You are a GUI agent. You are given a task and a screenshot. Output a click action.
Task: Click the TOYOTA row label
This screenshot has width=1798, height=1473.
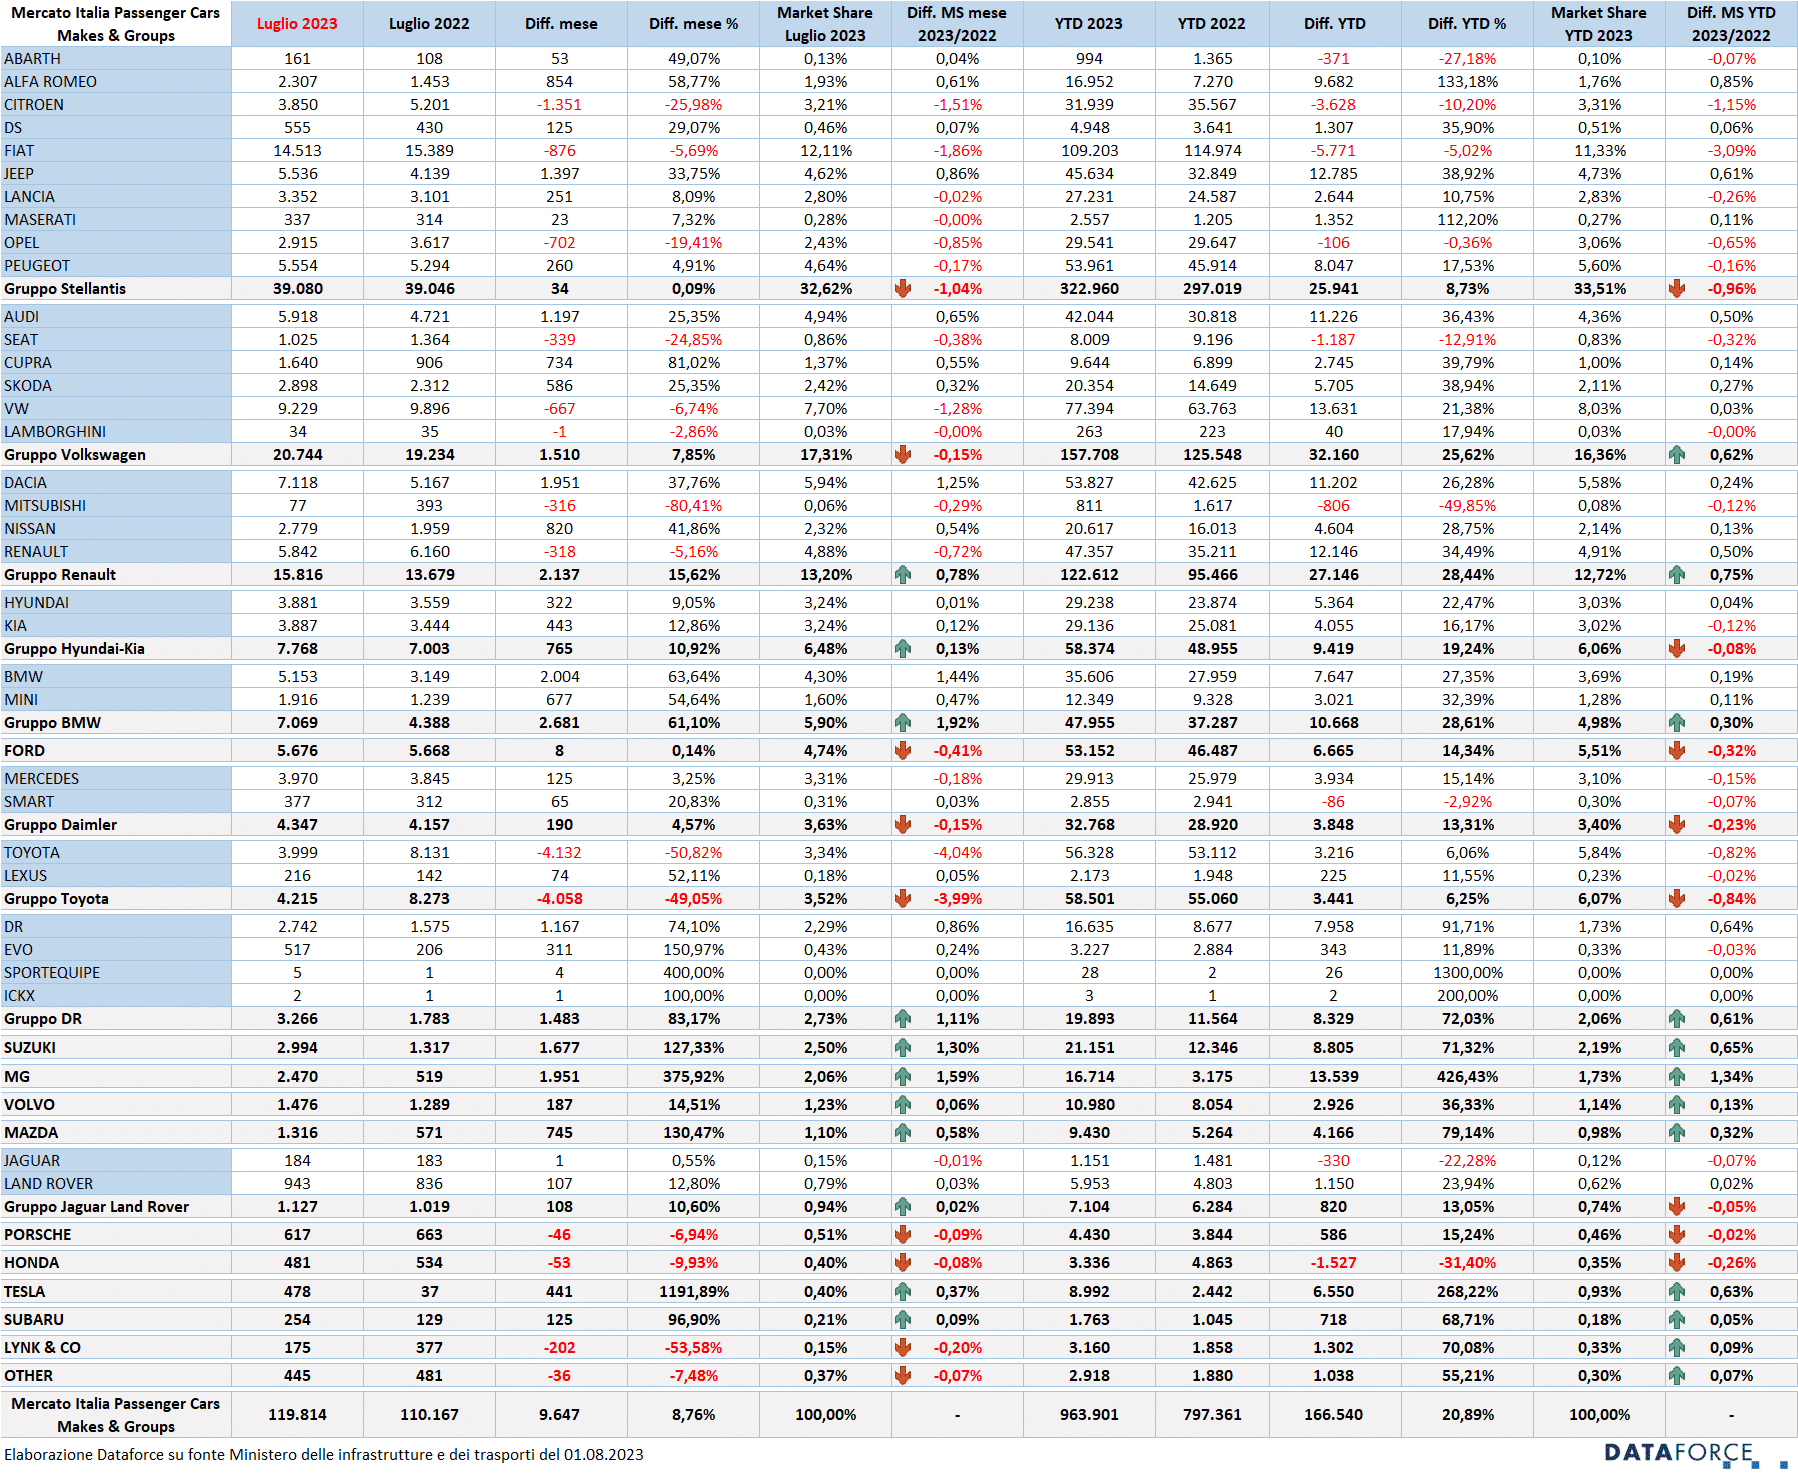point(32,853)
